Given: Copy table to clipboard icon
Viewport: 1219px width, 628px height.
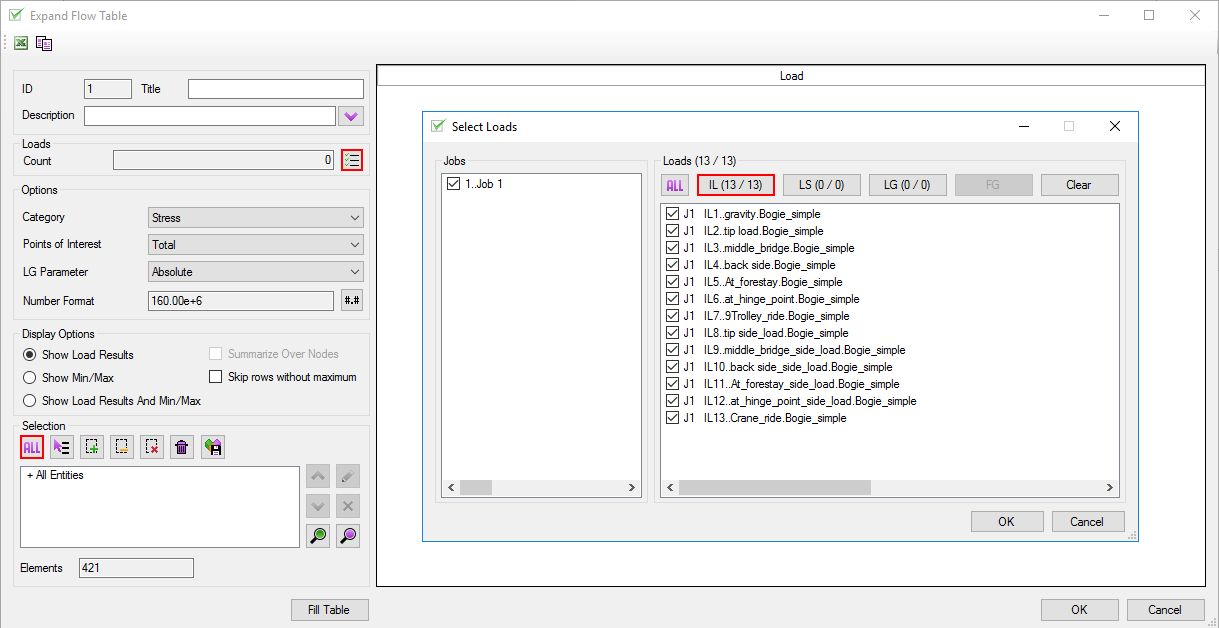Looking at the screenshot, I should point(44,43).
